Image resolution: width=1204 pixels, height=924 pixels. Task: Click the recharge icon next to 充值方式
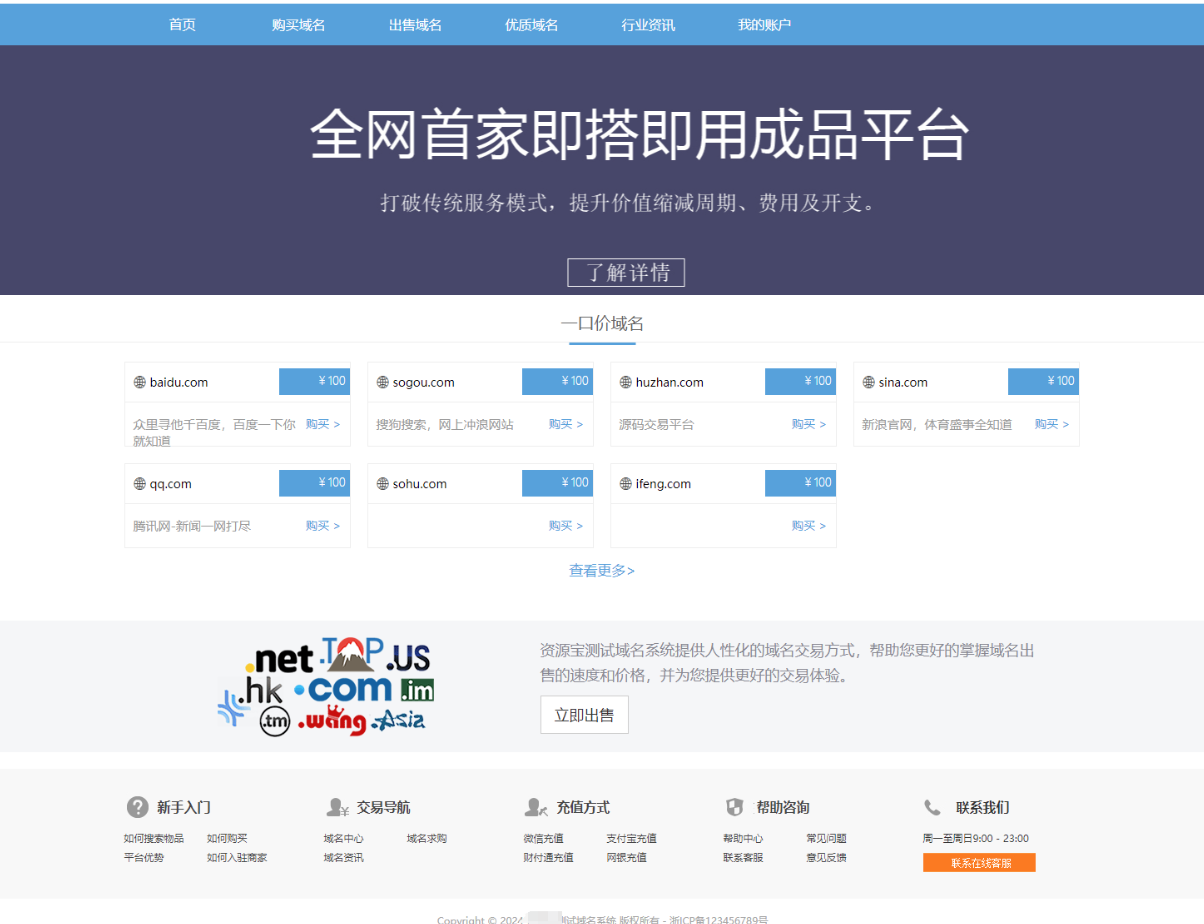pos(535,807)
